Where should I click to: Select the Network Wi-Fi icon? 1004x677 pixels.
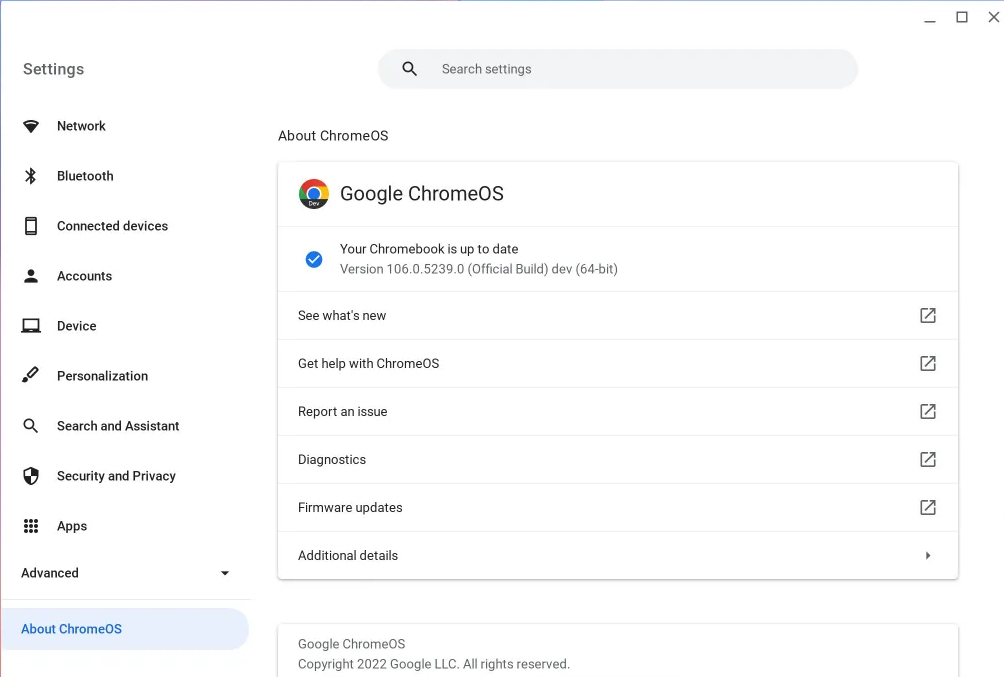point(30,126)
